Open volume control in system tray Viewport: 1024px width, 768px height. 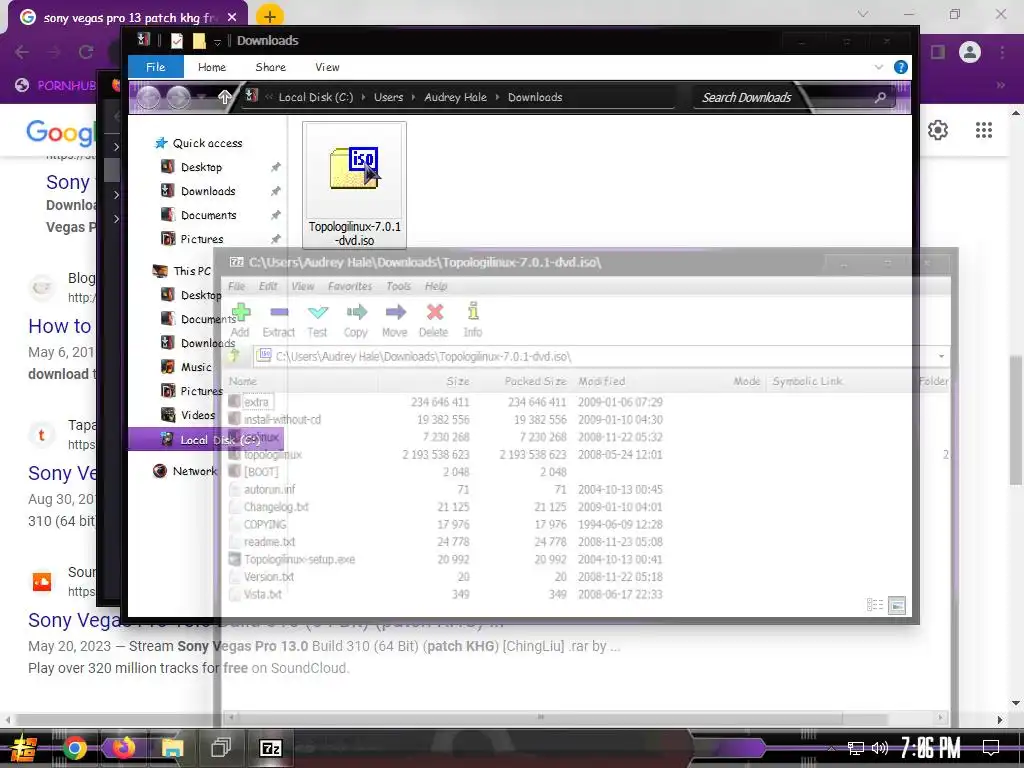[880, 748]
